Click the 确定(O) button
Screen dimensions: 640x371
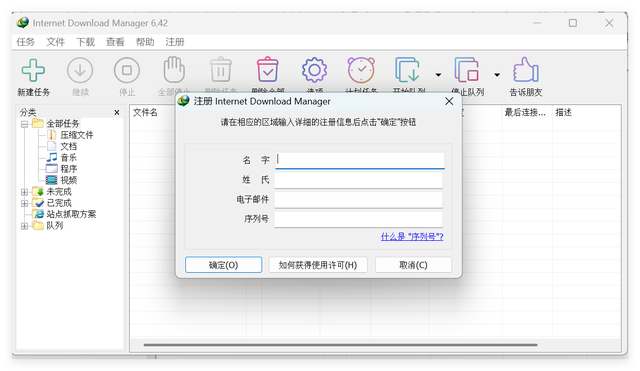click(x=223, y=265)
